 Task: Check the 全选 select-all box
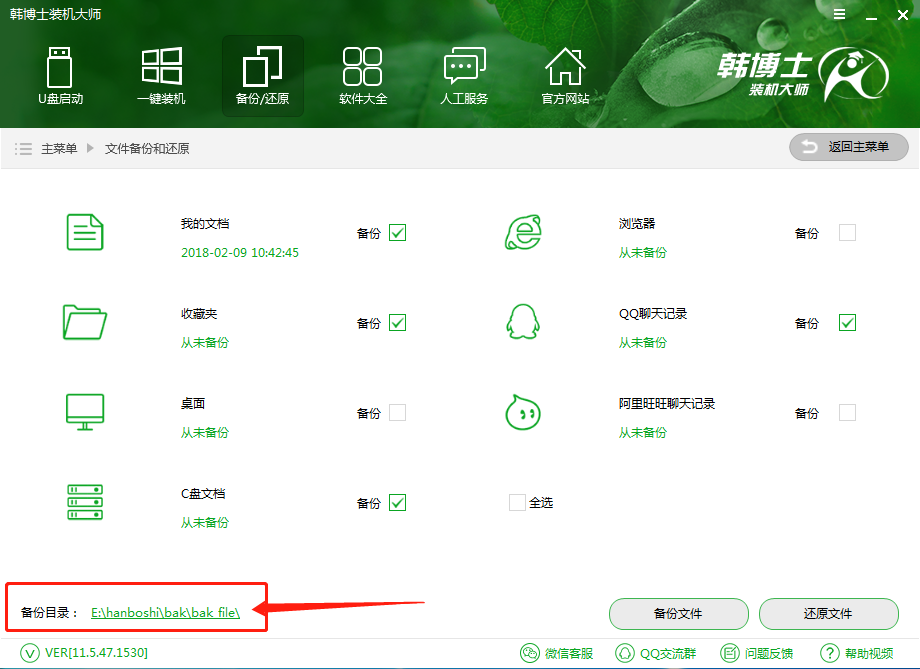(x=516, y=503)
